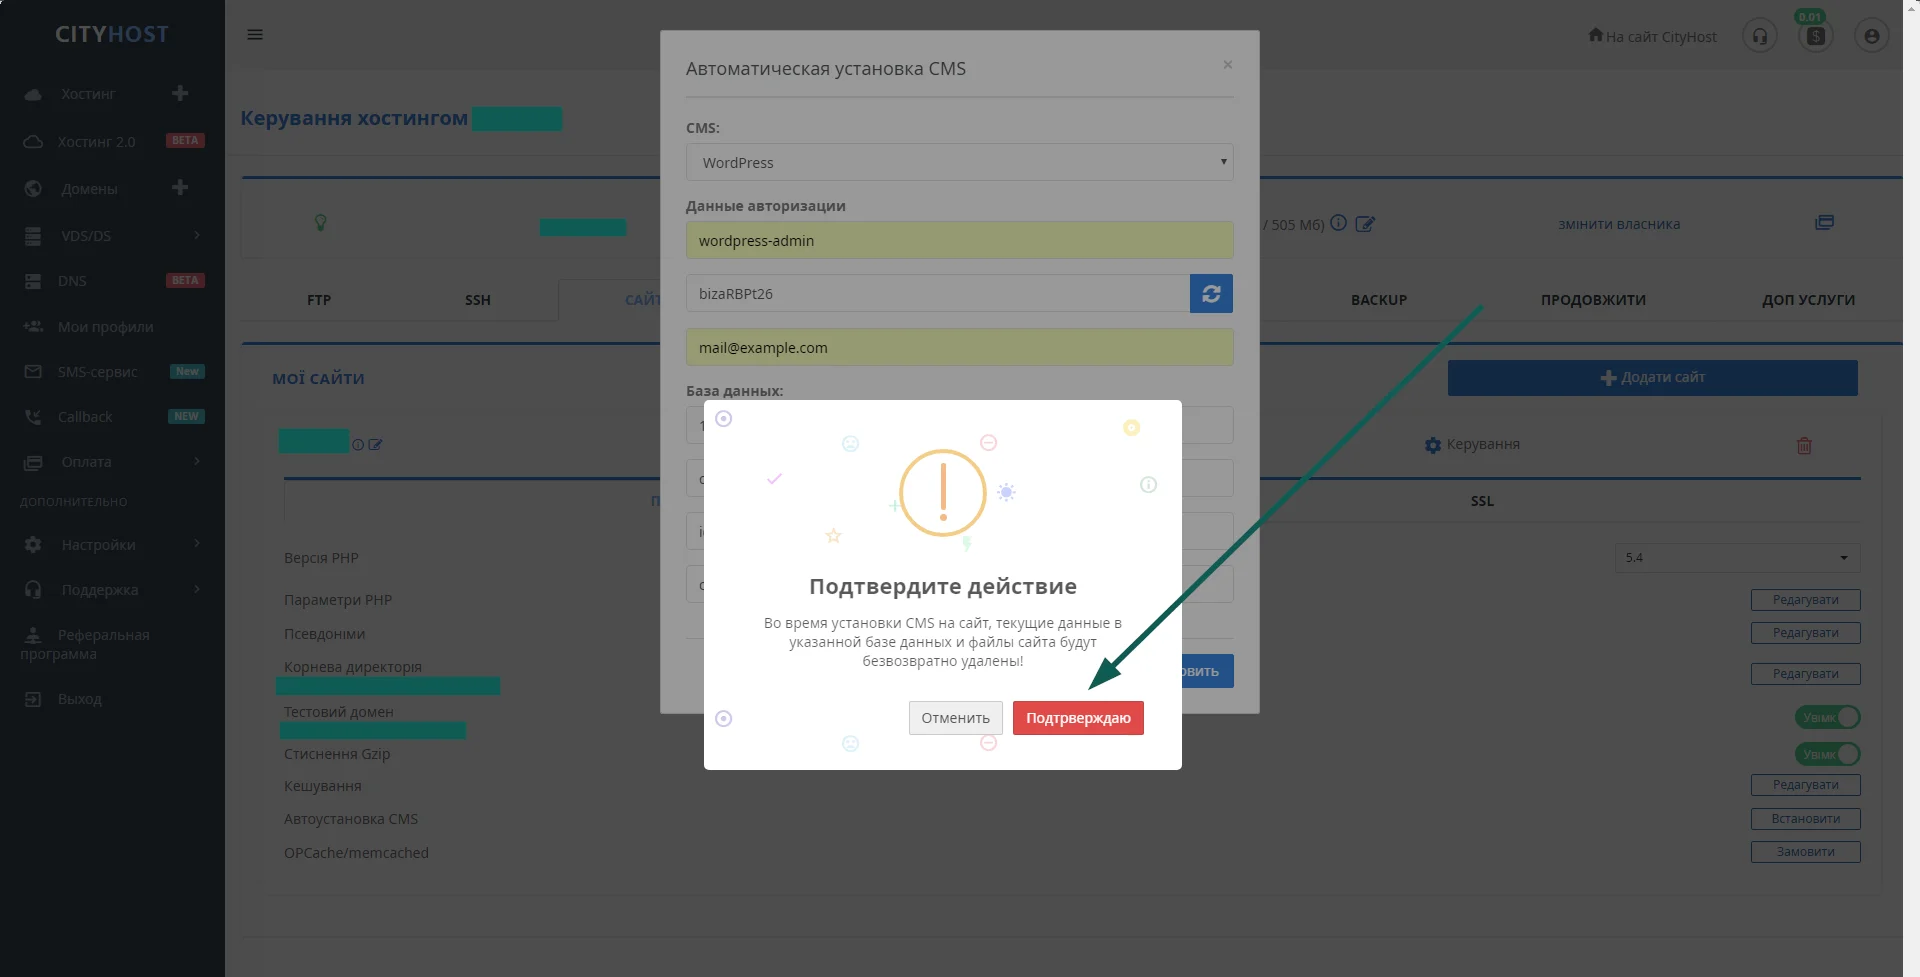Click the gear icon beside Настройки

[x=33, y=545]
